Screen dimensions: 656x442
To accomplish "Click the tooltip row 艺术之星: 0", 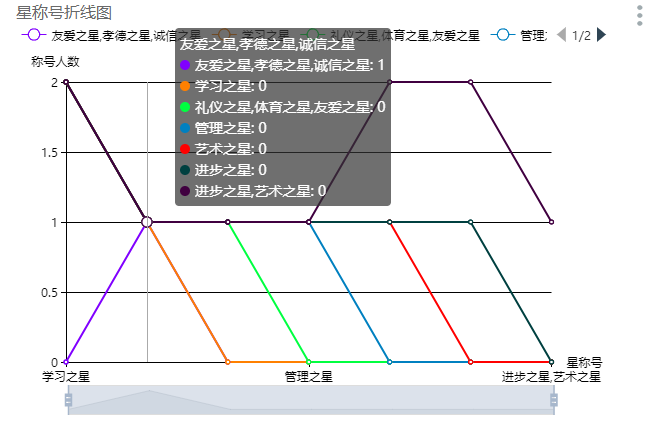I will [223, 149].
